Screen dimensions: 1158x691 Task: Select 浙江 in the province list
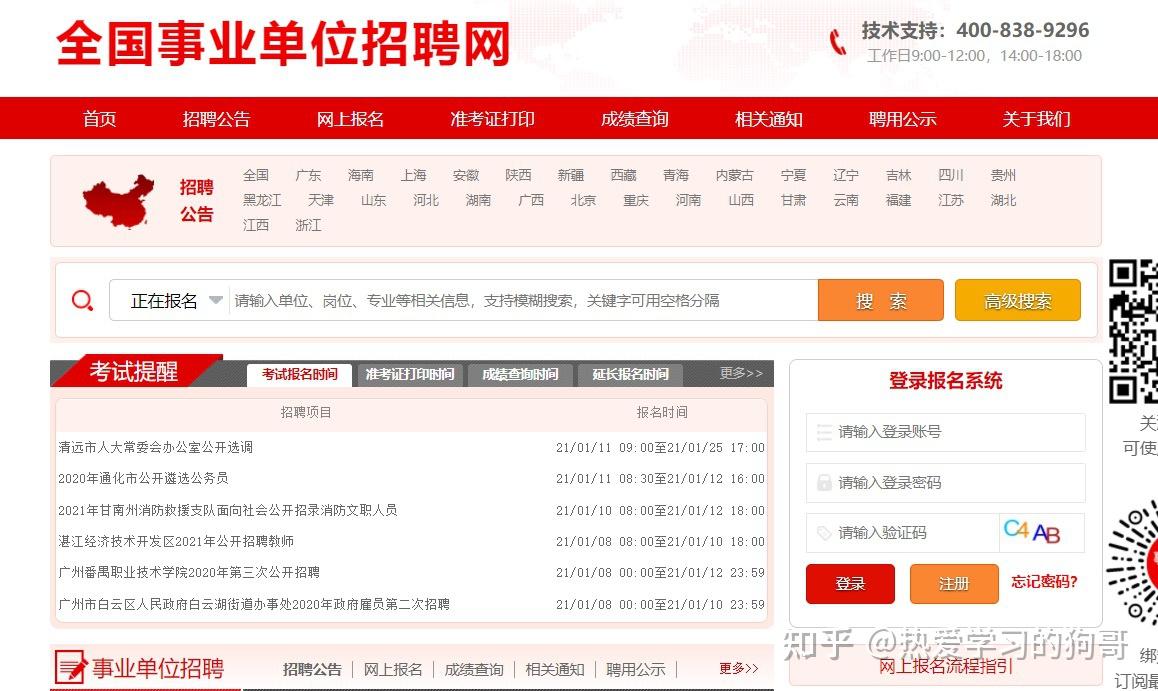point(308,225)
